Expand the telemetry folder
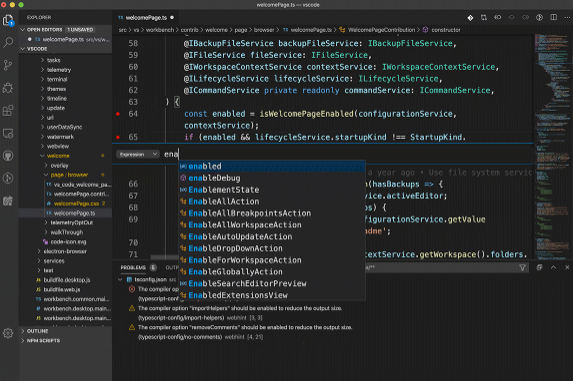Viewport: 573px width, 381px height. pos(58,70)
